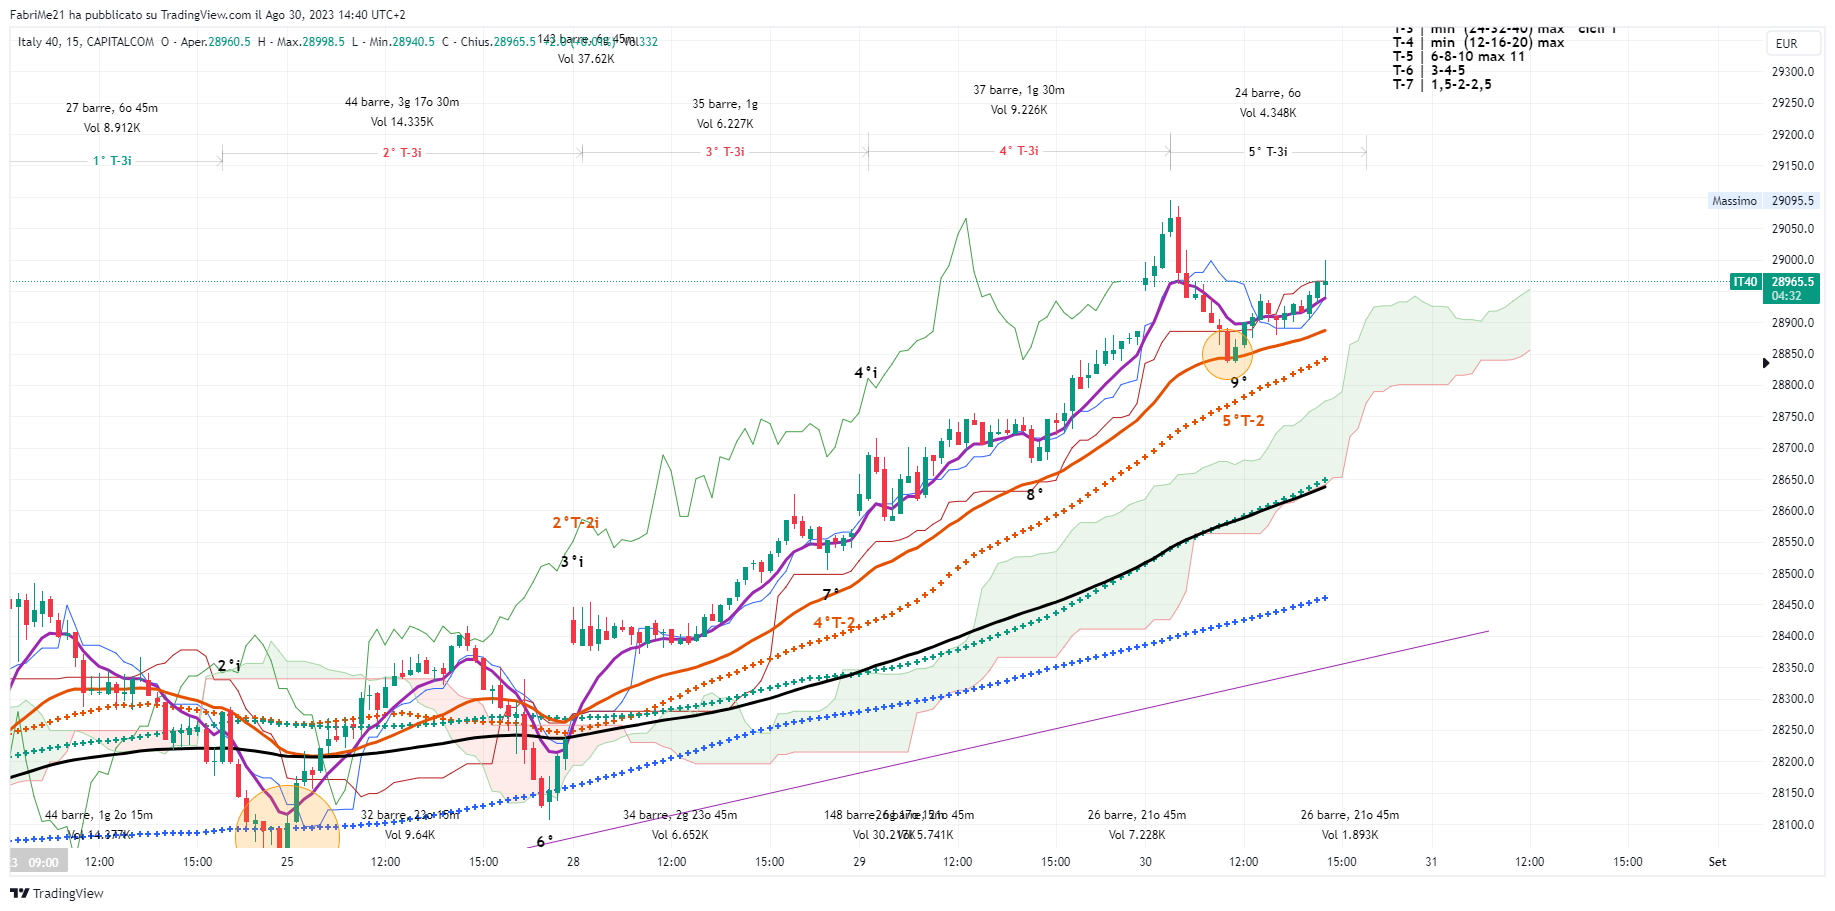Click the '27 barre, 6o 45m' range label
Viewport: 1835px width, 911px height.
click(x=112, y=108)
